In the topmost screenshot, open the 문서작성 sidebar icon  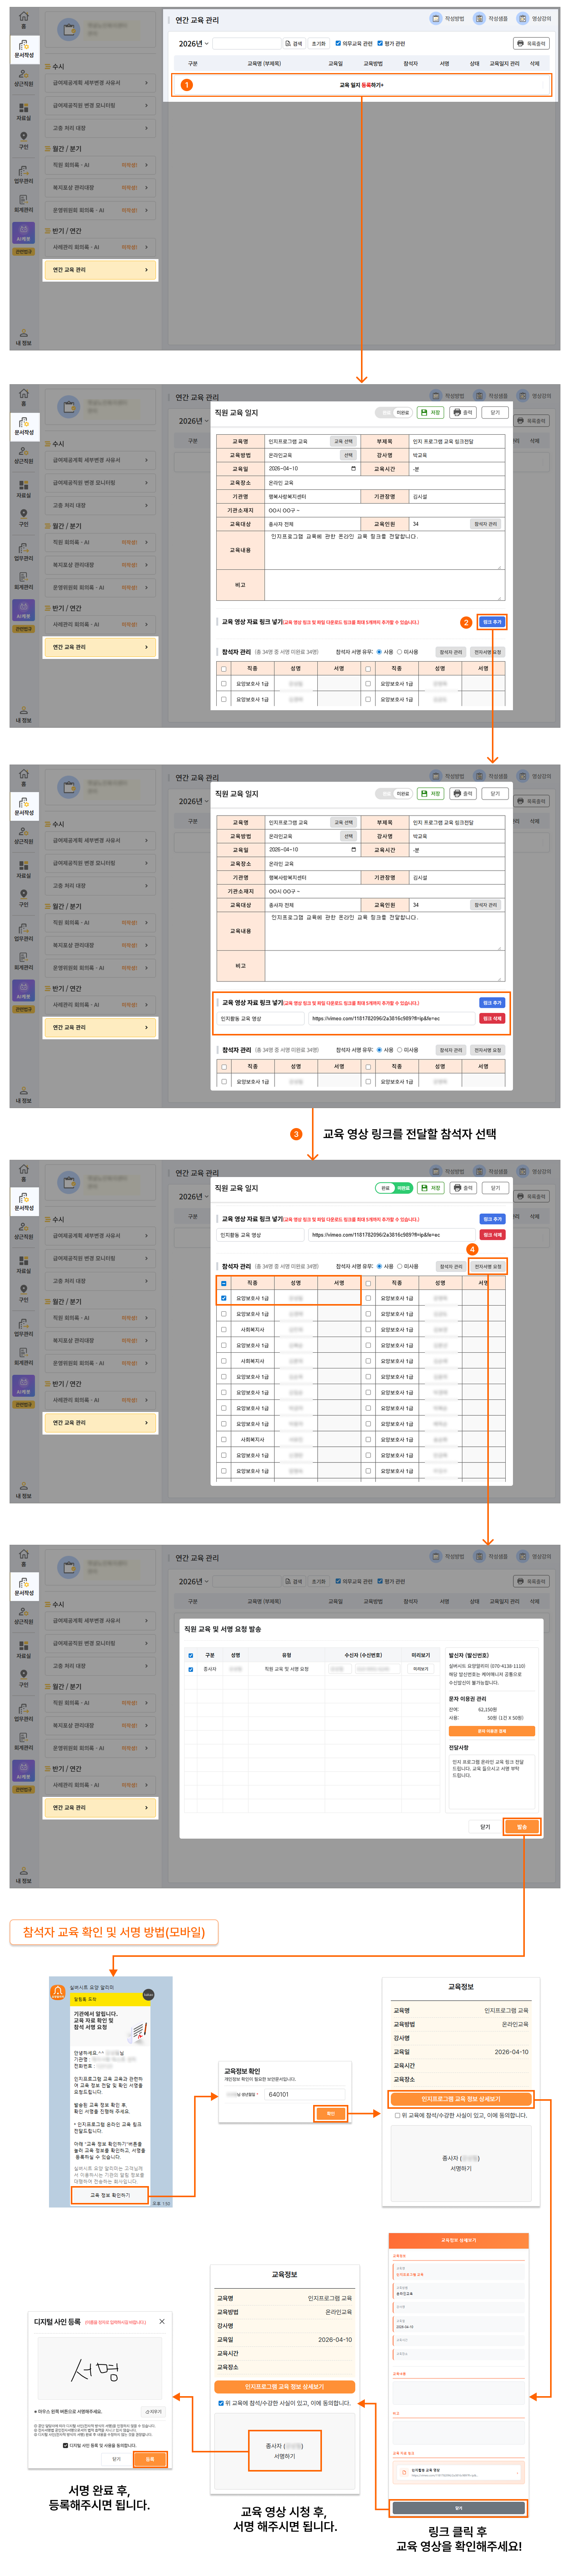pyautogui.click(x=24, y=49)
